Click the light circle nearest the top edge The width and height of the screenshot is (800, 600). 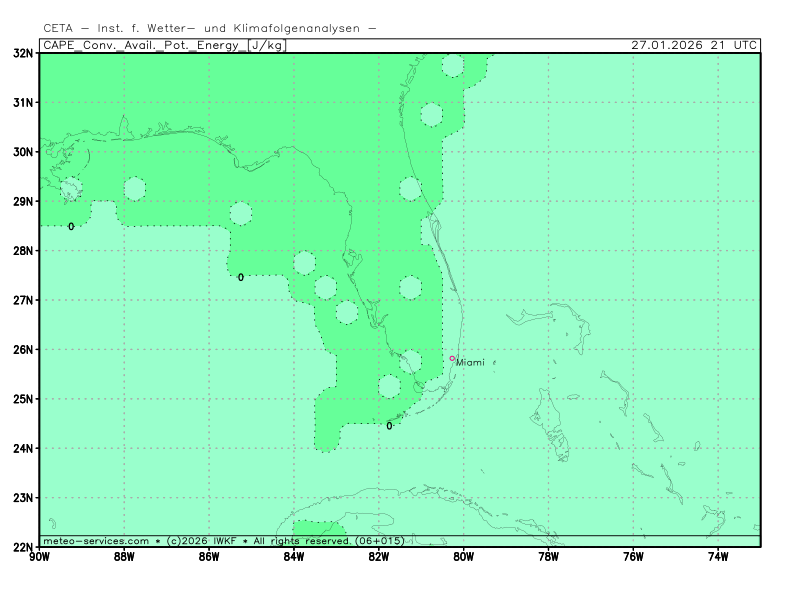coord(452,66)
